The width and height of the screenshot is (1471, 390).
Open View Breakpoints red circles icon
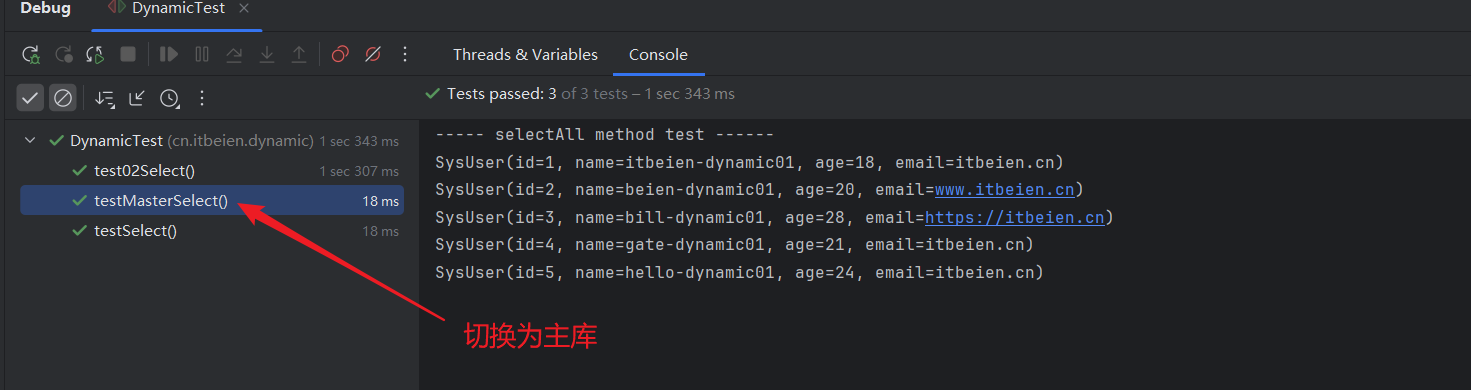[x=340, y=55]
